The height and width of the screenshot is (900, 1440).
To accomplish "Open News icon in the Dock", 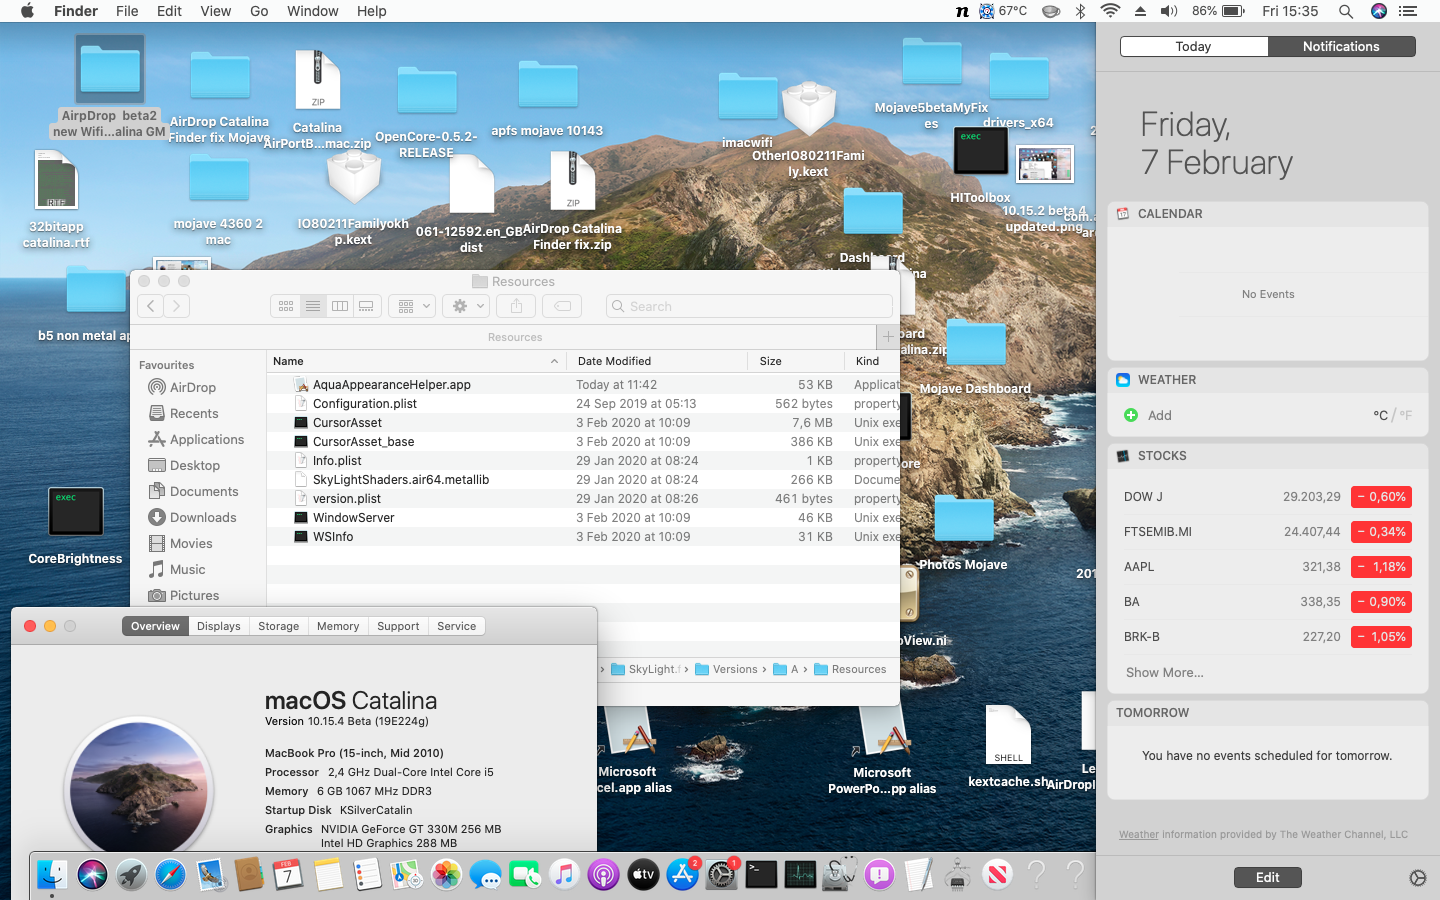I will (x=997, y=875).
